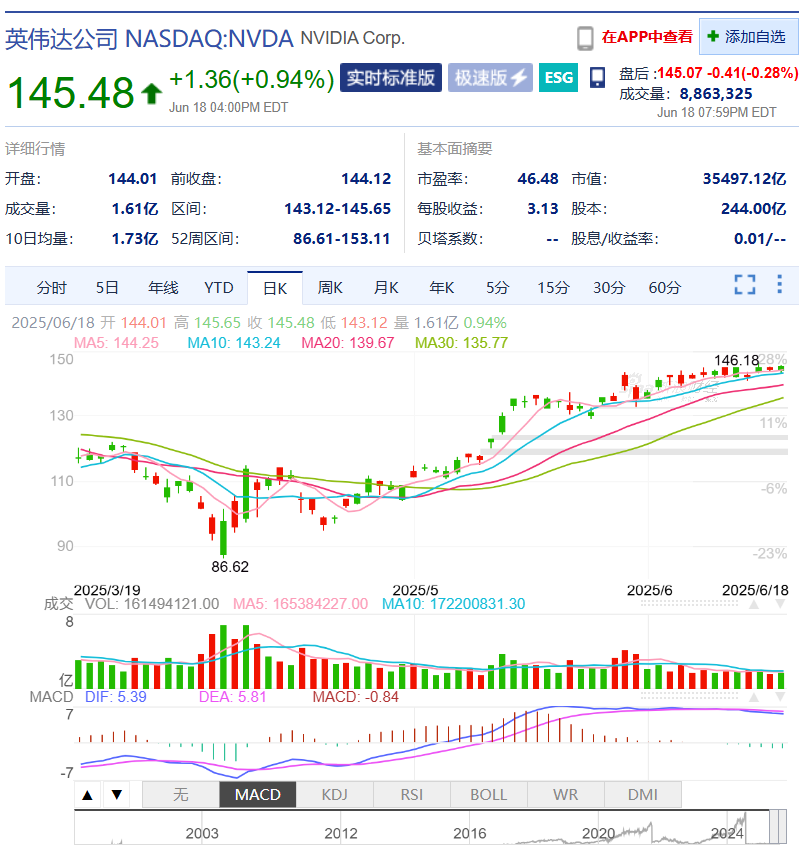Viewport: 812px width, 865px height.
Task: Switch to the 月K tab
Action: point(386,287)
